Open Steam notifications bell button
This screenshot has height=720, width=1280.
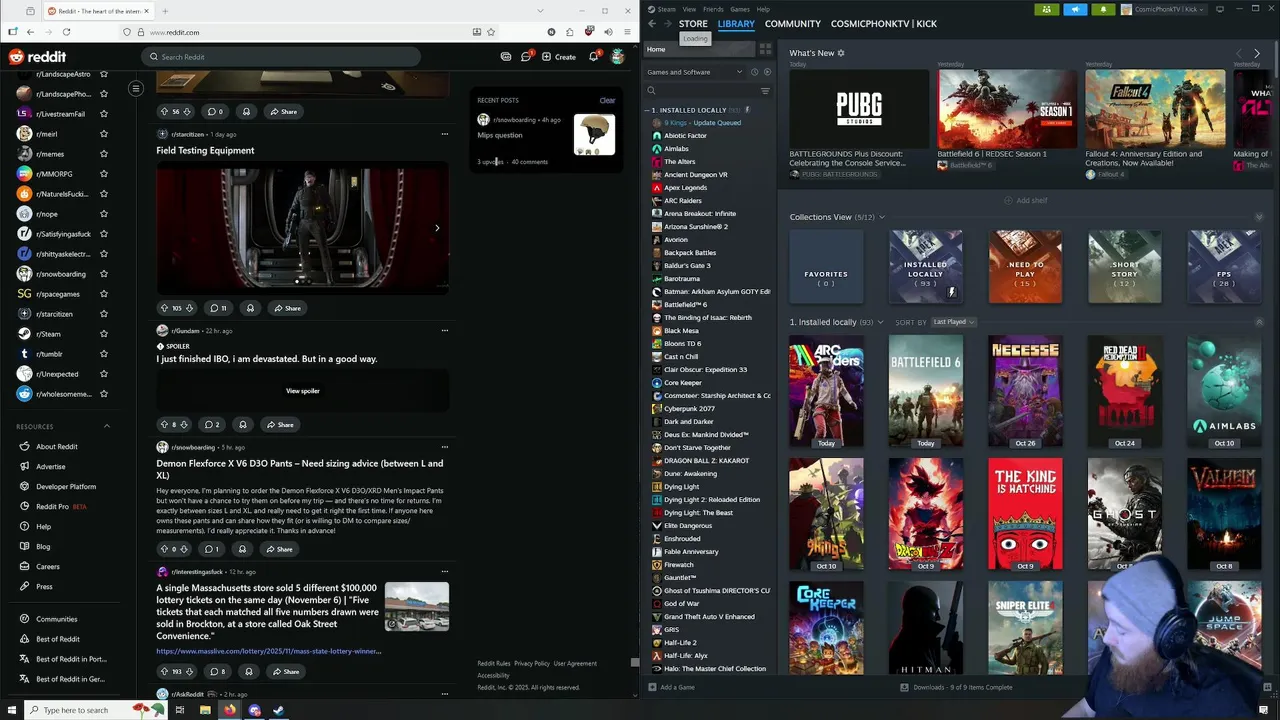point(1104,9)
